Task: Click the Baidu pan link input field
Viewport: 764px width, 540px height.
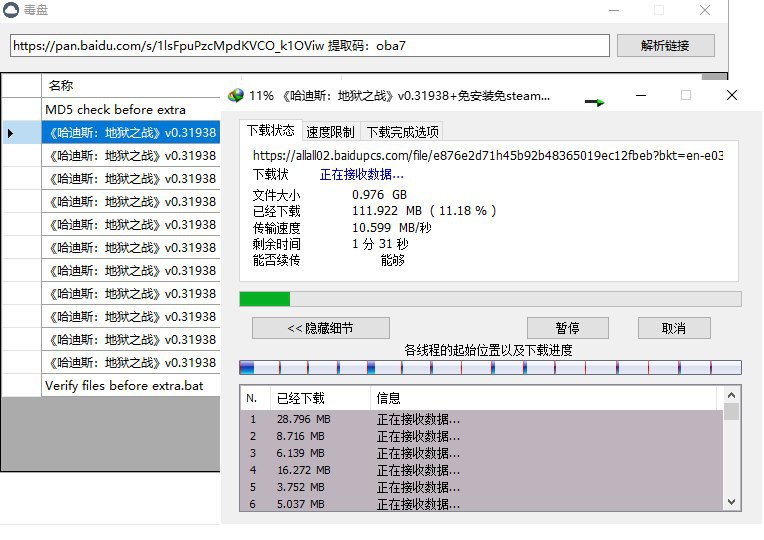Action: (x=310, y=46)
